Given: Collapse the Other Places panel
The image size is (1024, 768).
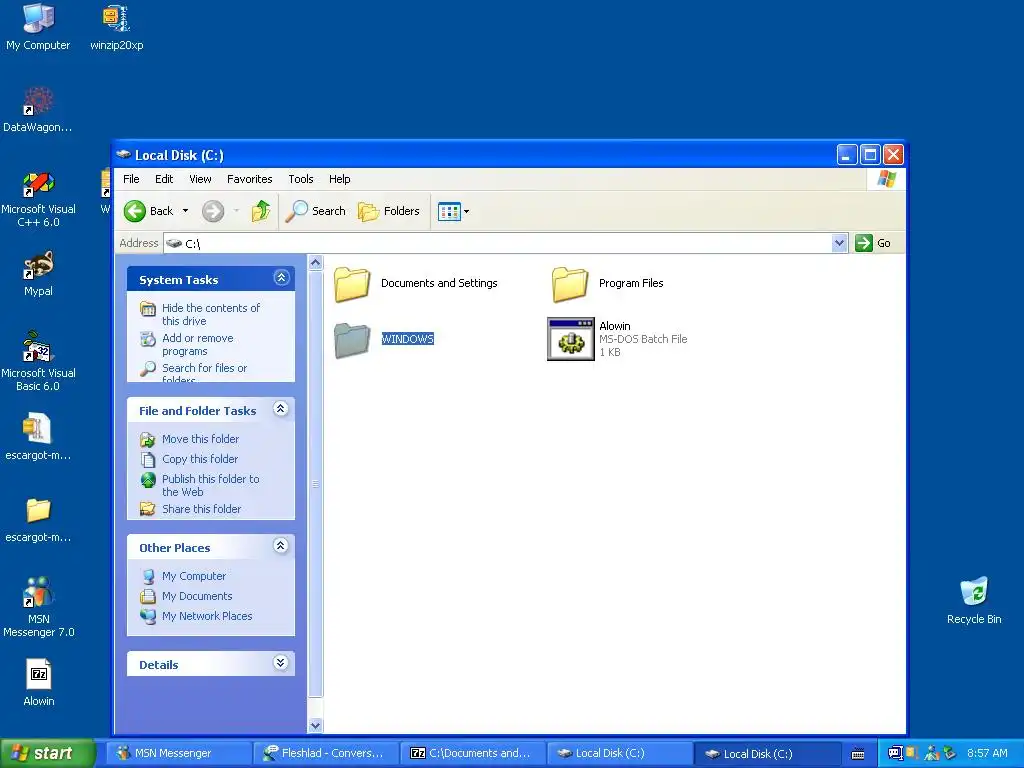Looking at the screenshot, I should click(281, 546).
